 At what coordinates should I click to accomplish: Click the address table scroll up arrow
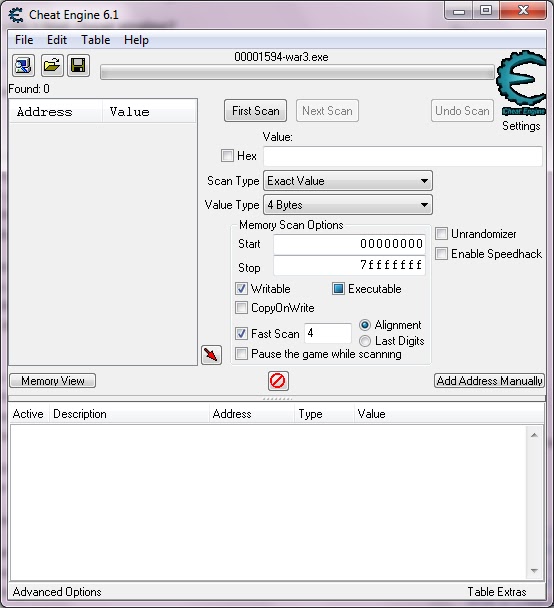pos(534,435)
